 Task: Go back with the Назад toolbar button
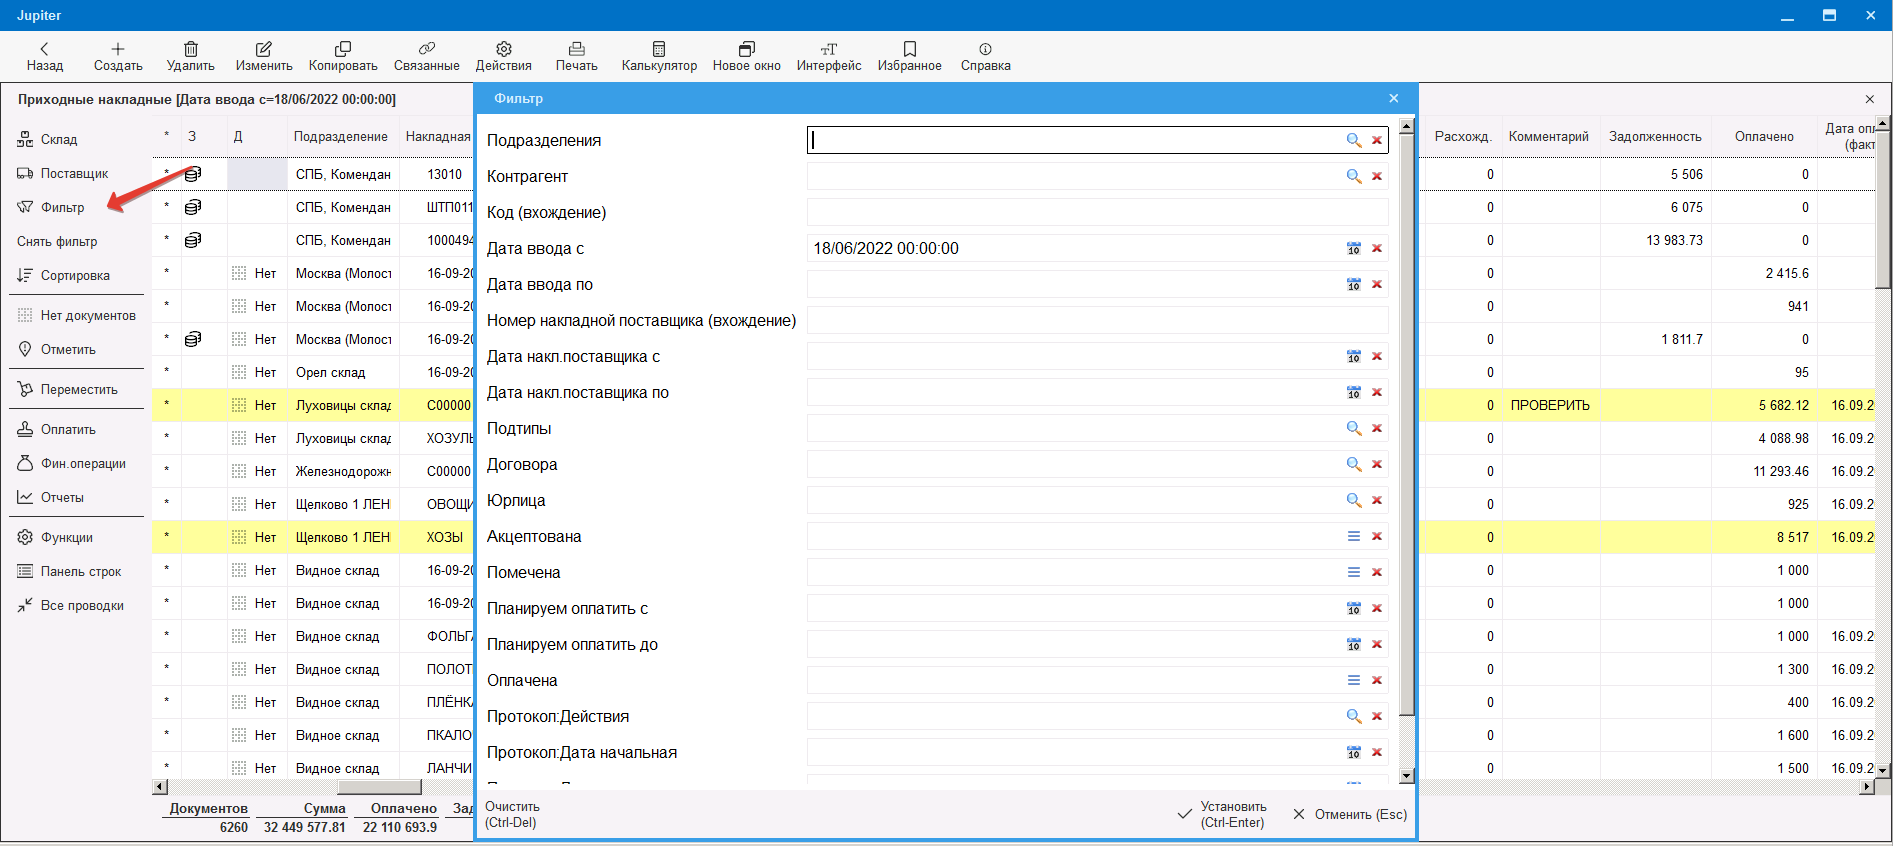click(x=44, y=57)
